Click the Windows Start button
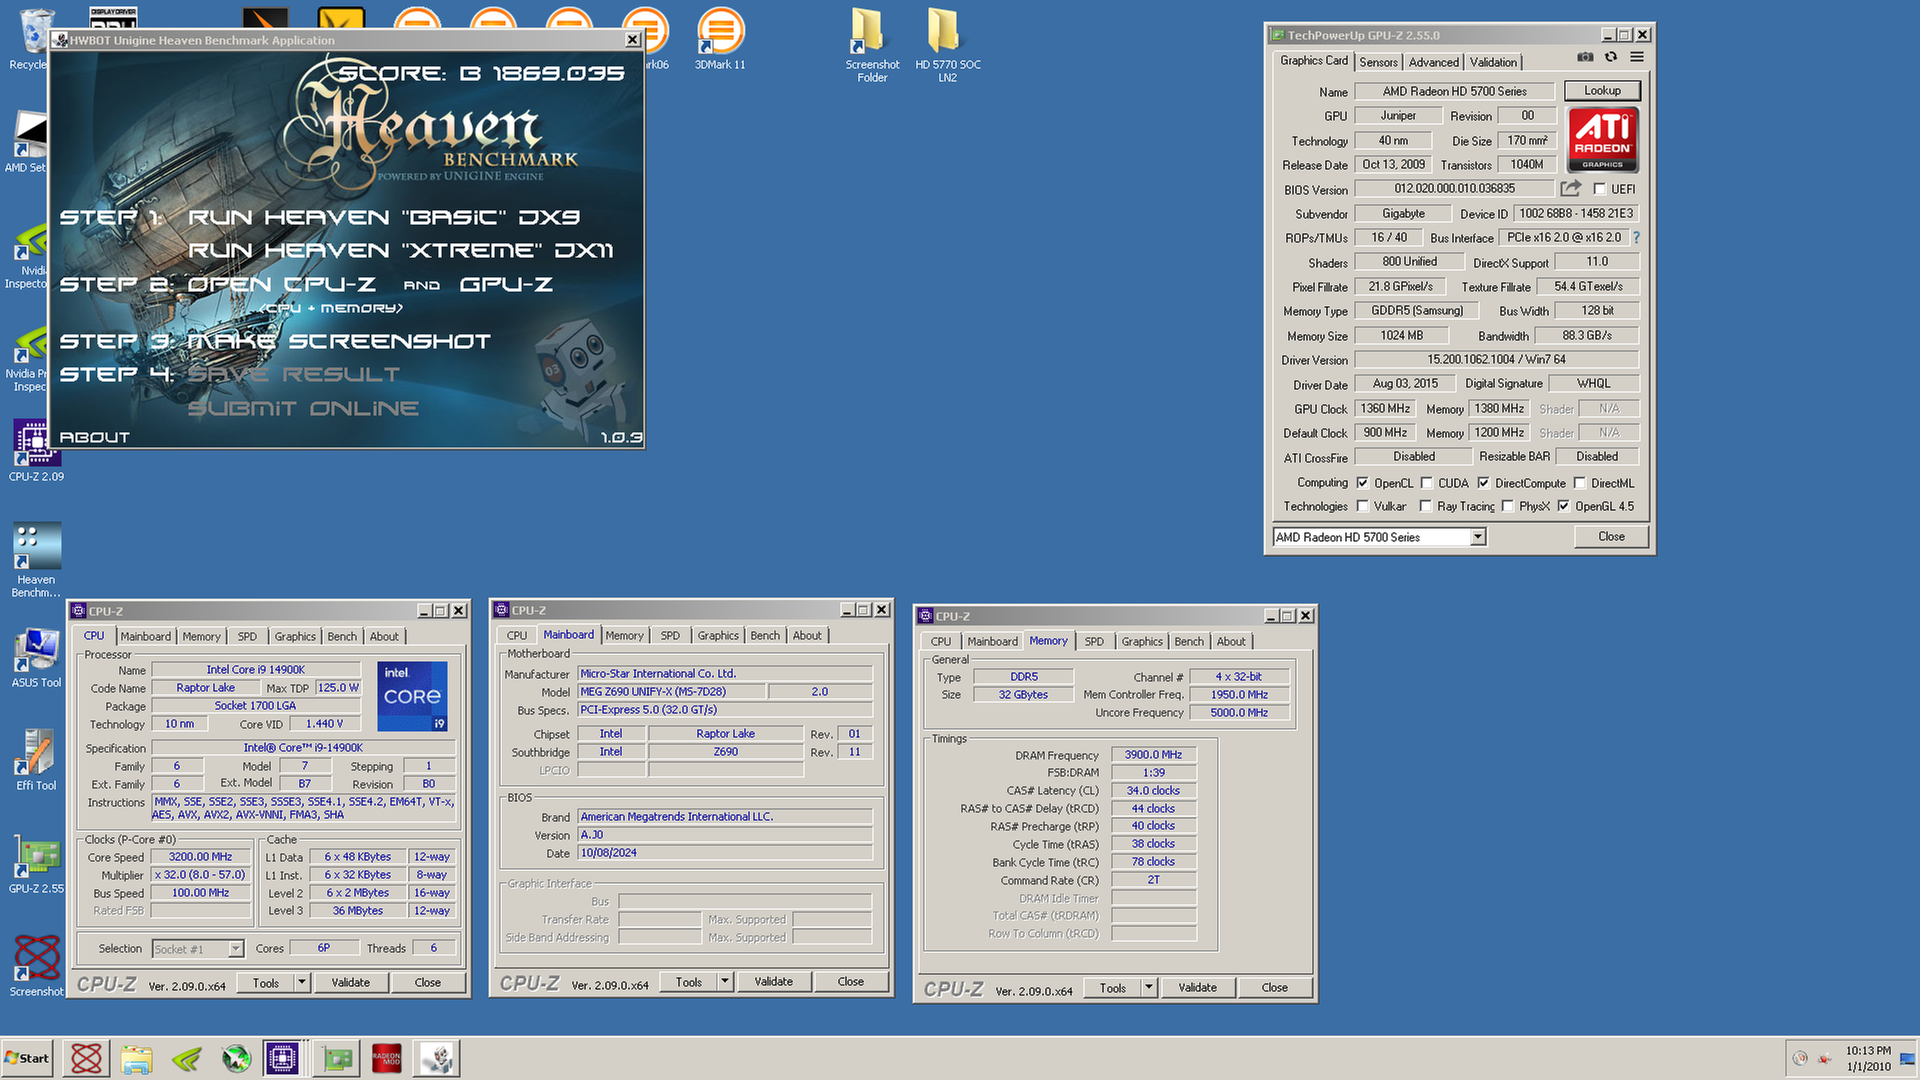The height and width of the screenshot is (1080, 1920). [x=27, y=1058]
